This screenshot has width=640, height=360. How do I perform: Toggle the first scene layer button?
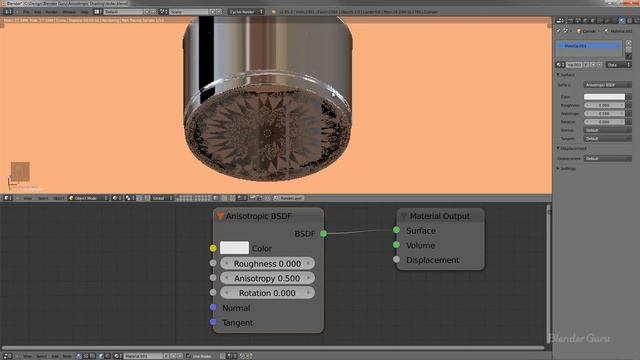pos(178,197)
